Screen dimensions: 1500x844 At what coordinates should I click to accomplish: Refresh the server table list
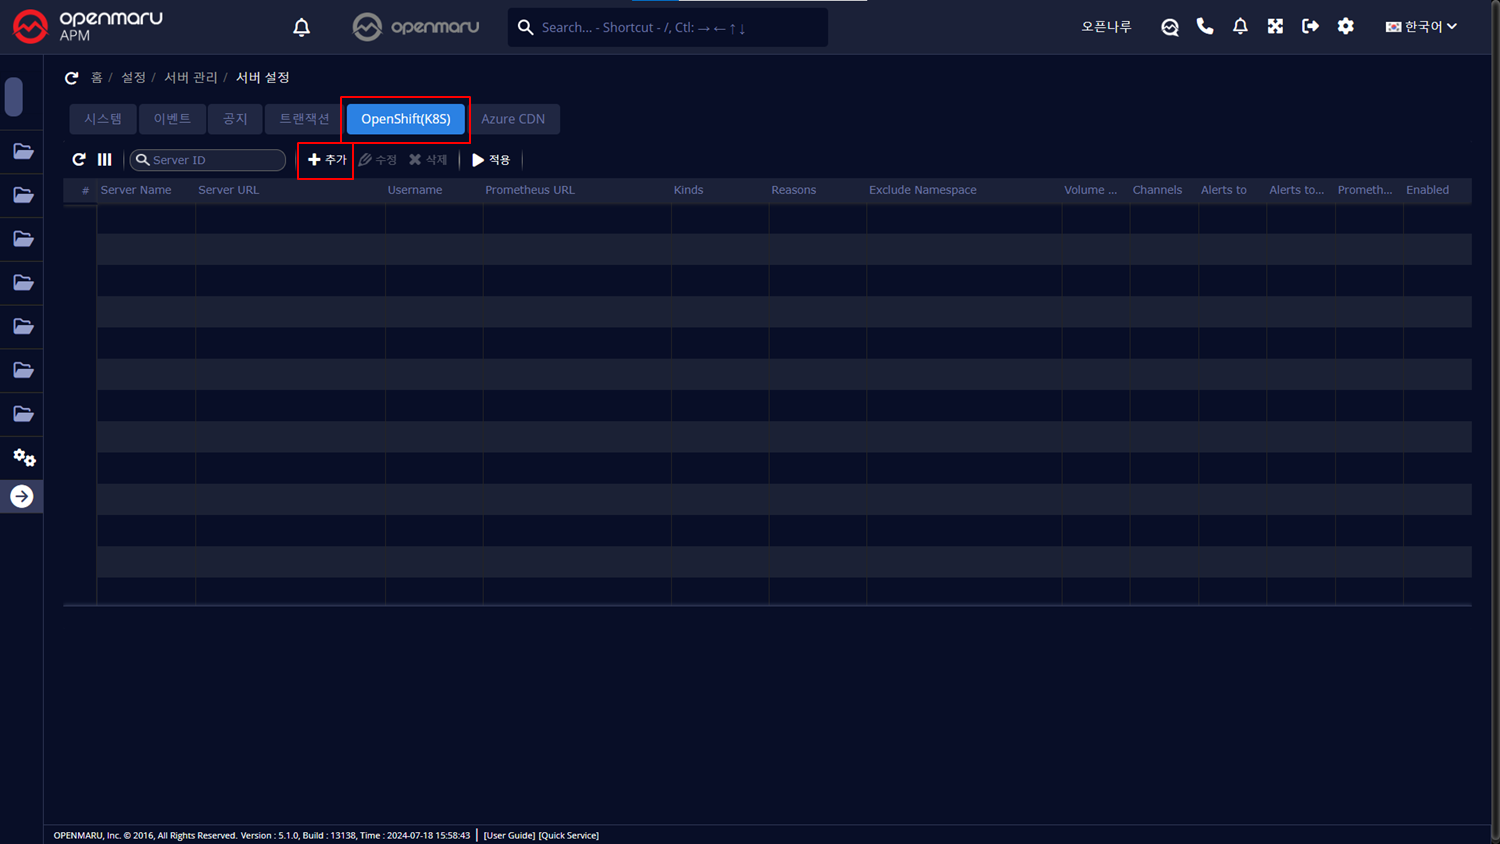tap(79, 160)
